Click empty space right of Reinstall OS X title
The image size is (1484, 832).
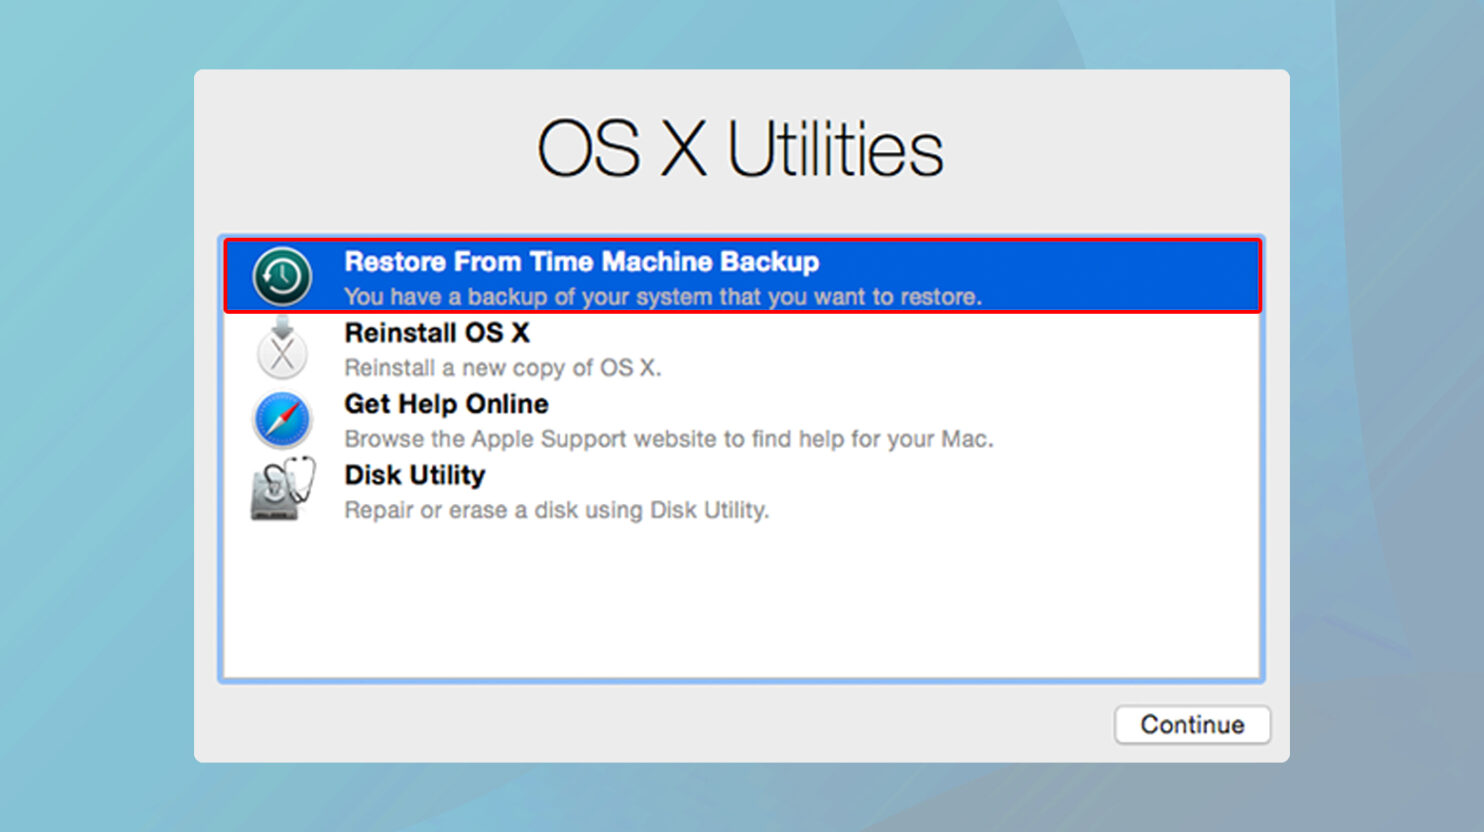(x=900, y=333)
